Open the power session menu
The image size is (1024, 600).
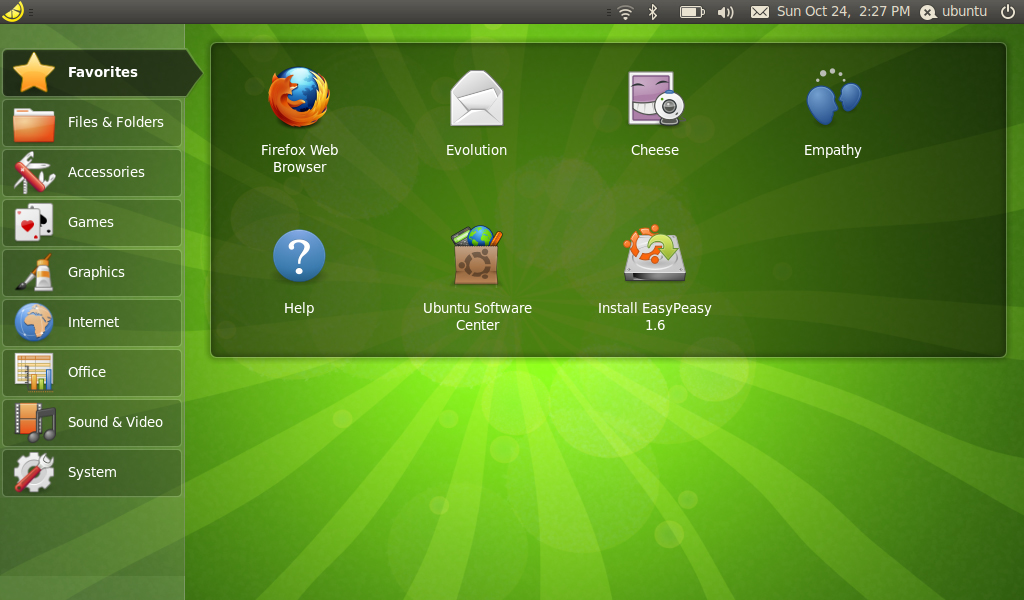(1008, 11)
